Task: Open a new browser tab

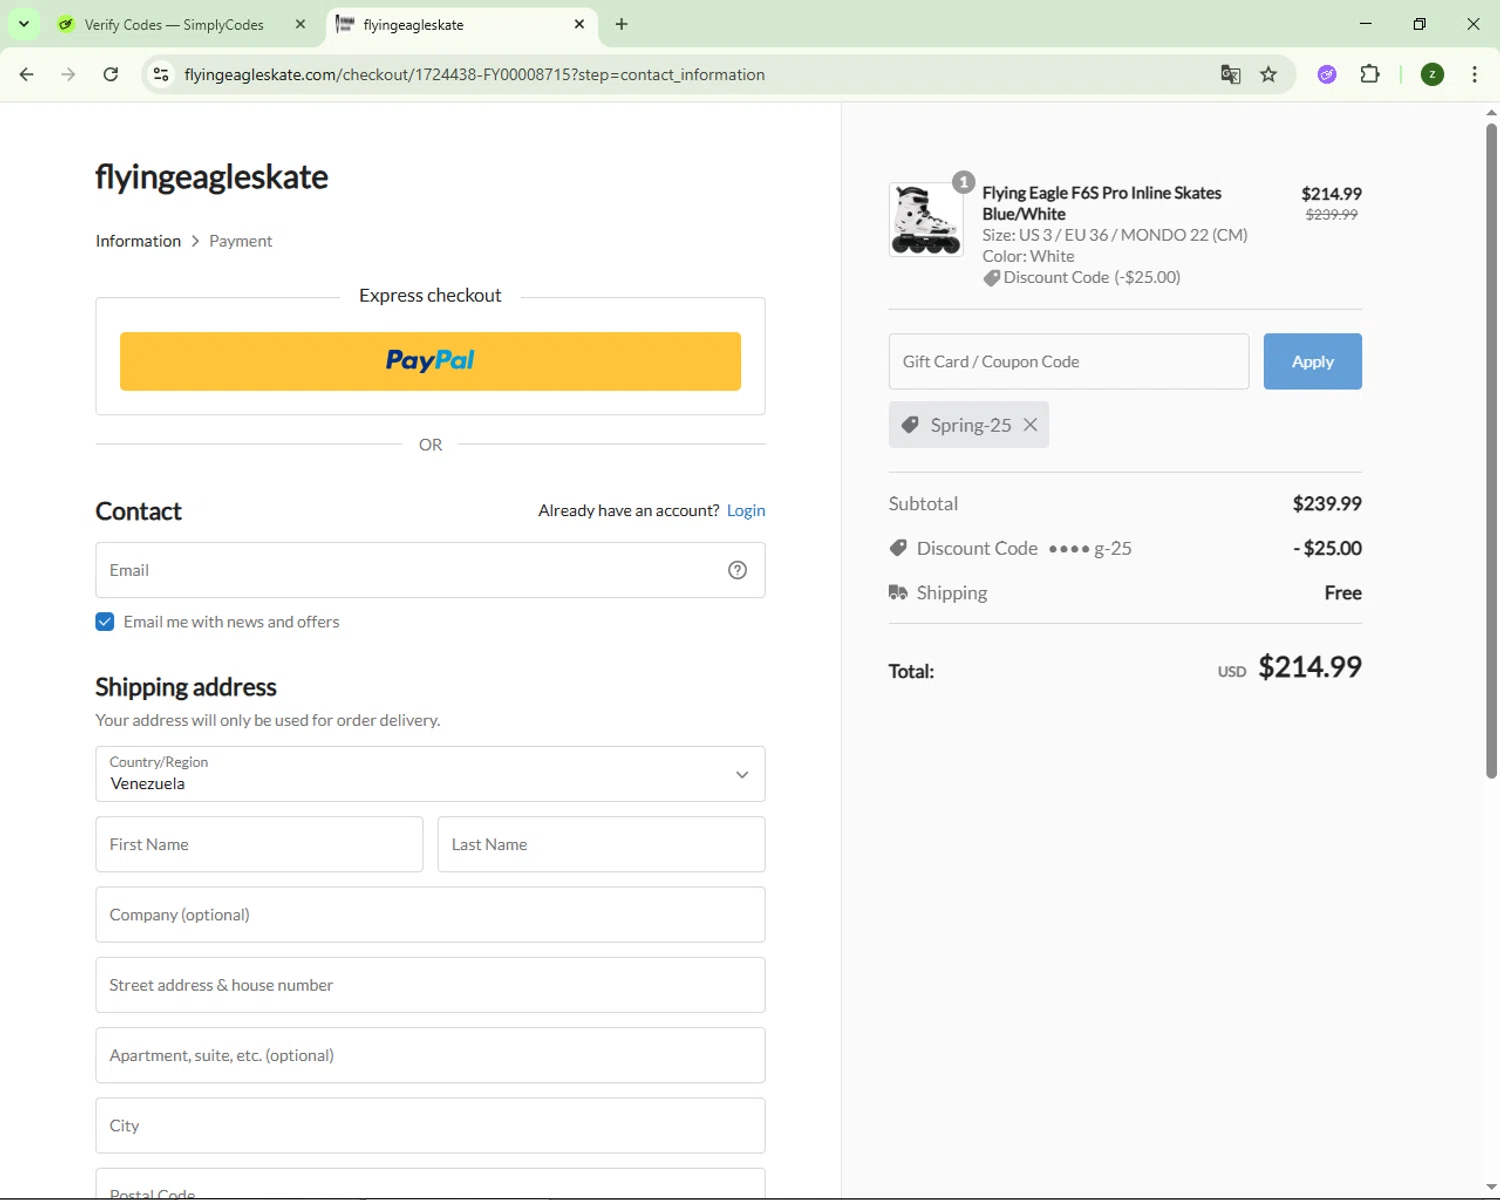Action: pos(622,24)
